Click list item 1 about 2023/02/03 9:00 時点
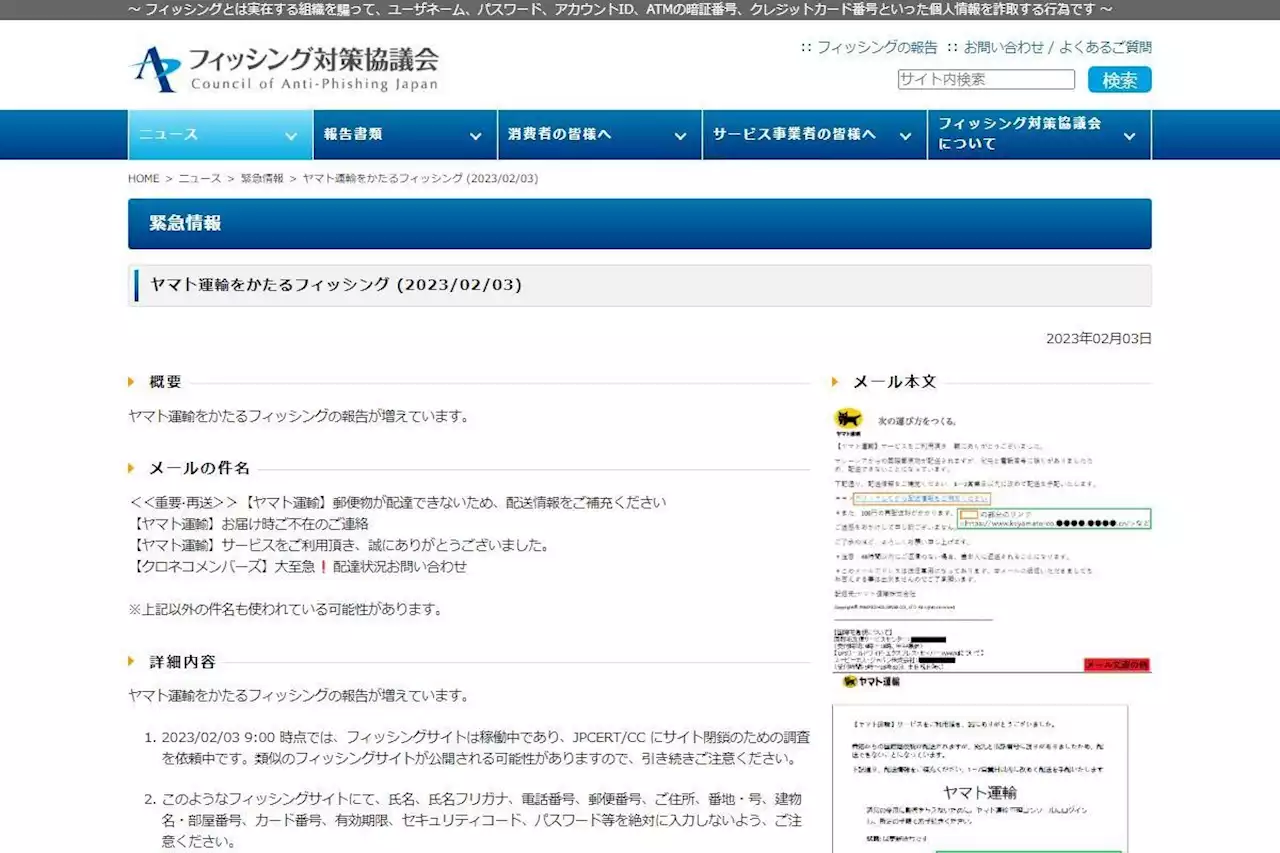This screenshot has height=853, width=1280. 486,747
